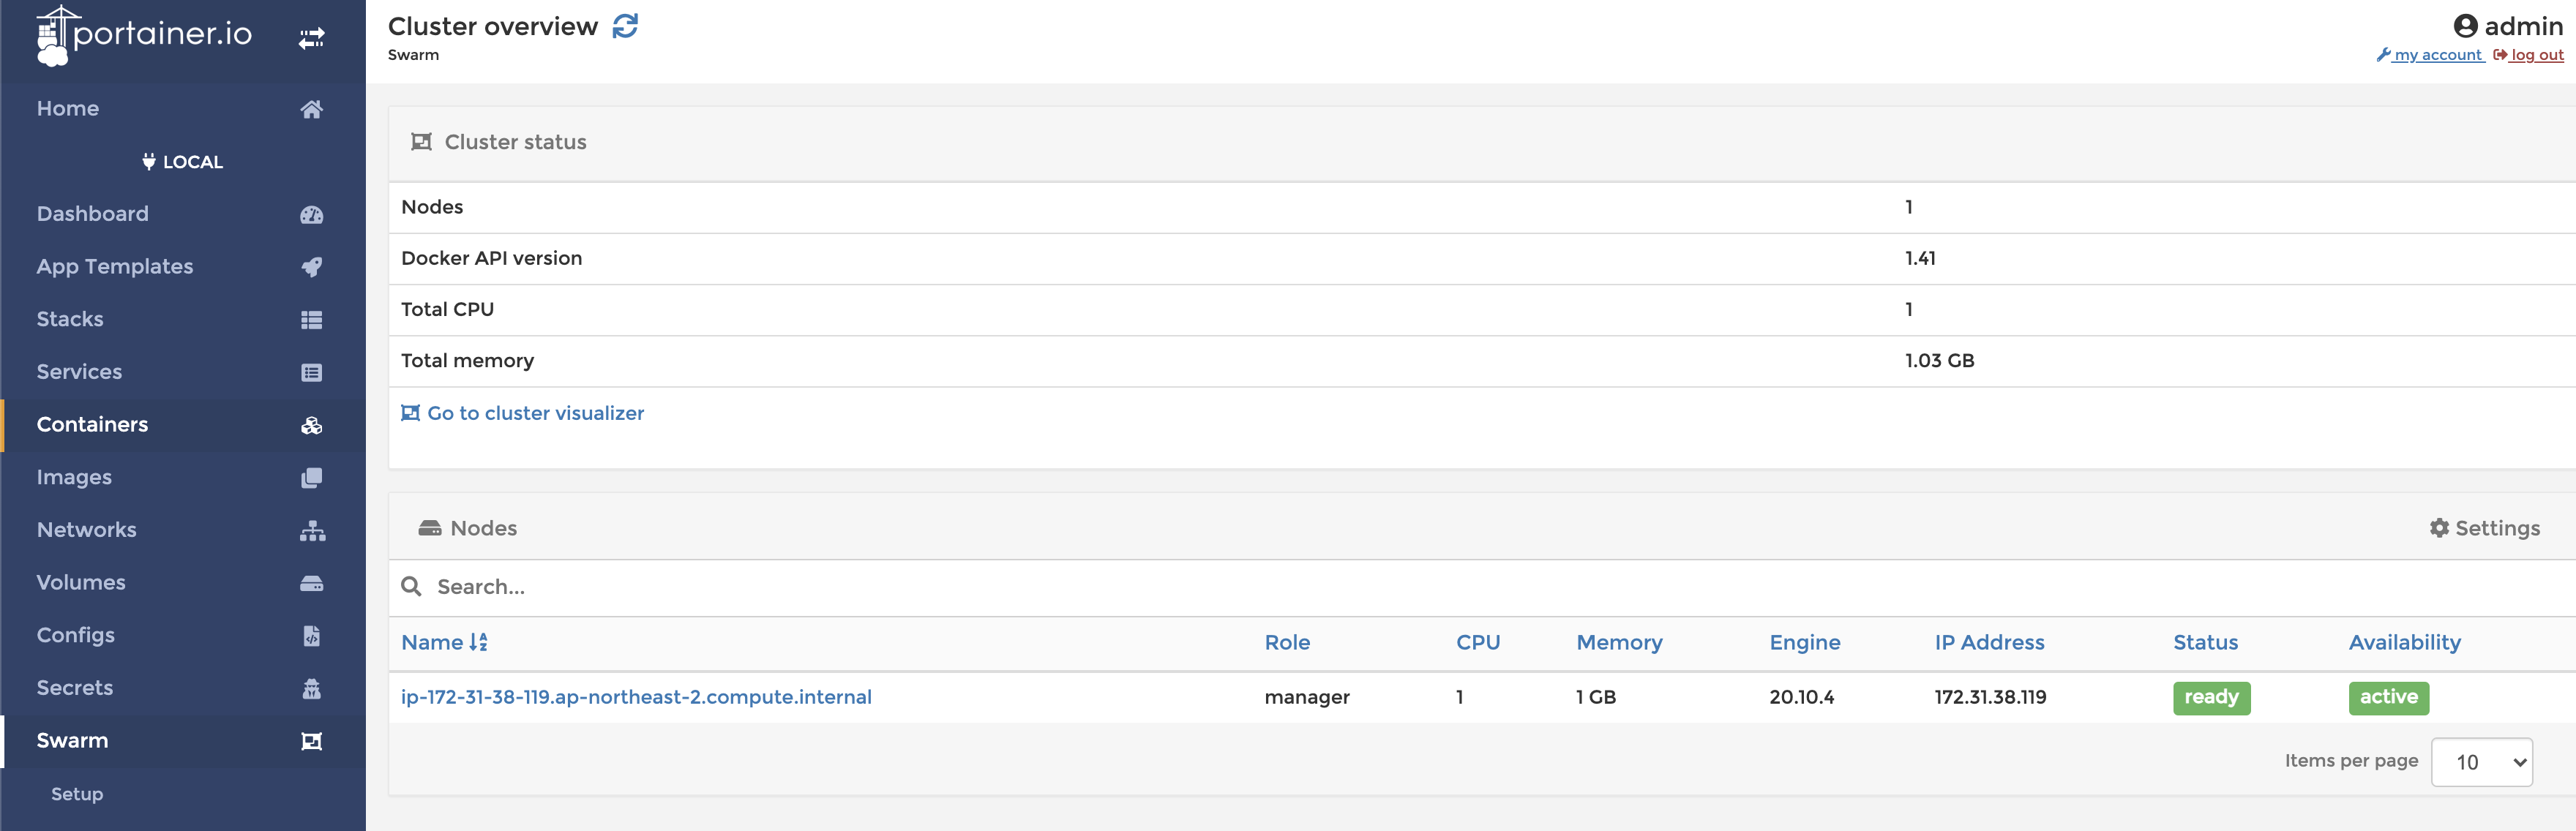Viewport: 2576px width, 831px height.
Task: Click the Volumes drive icon
Action: pyautogui.click(x=311, y=583)
